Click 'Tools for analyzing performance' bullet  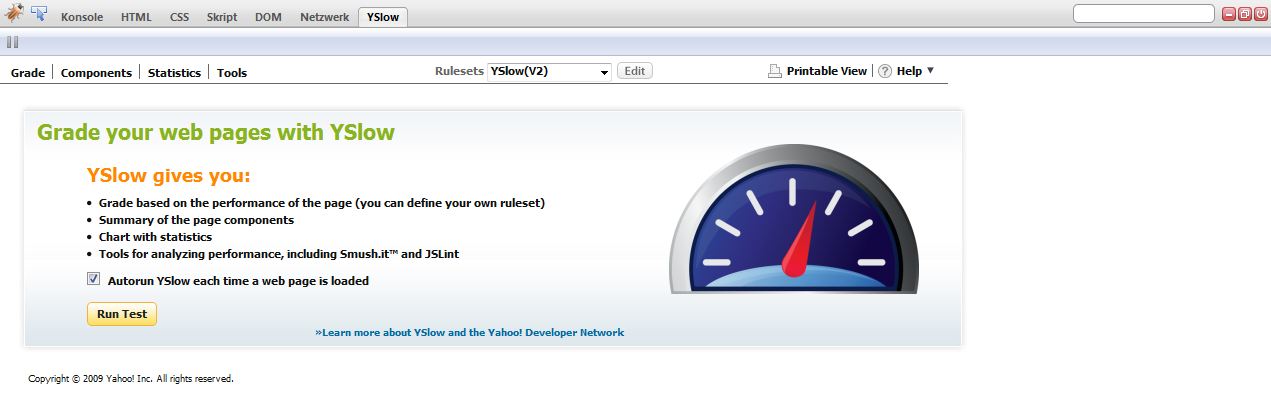(279, 254)
